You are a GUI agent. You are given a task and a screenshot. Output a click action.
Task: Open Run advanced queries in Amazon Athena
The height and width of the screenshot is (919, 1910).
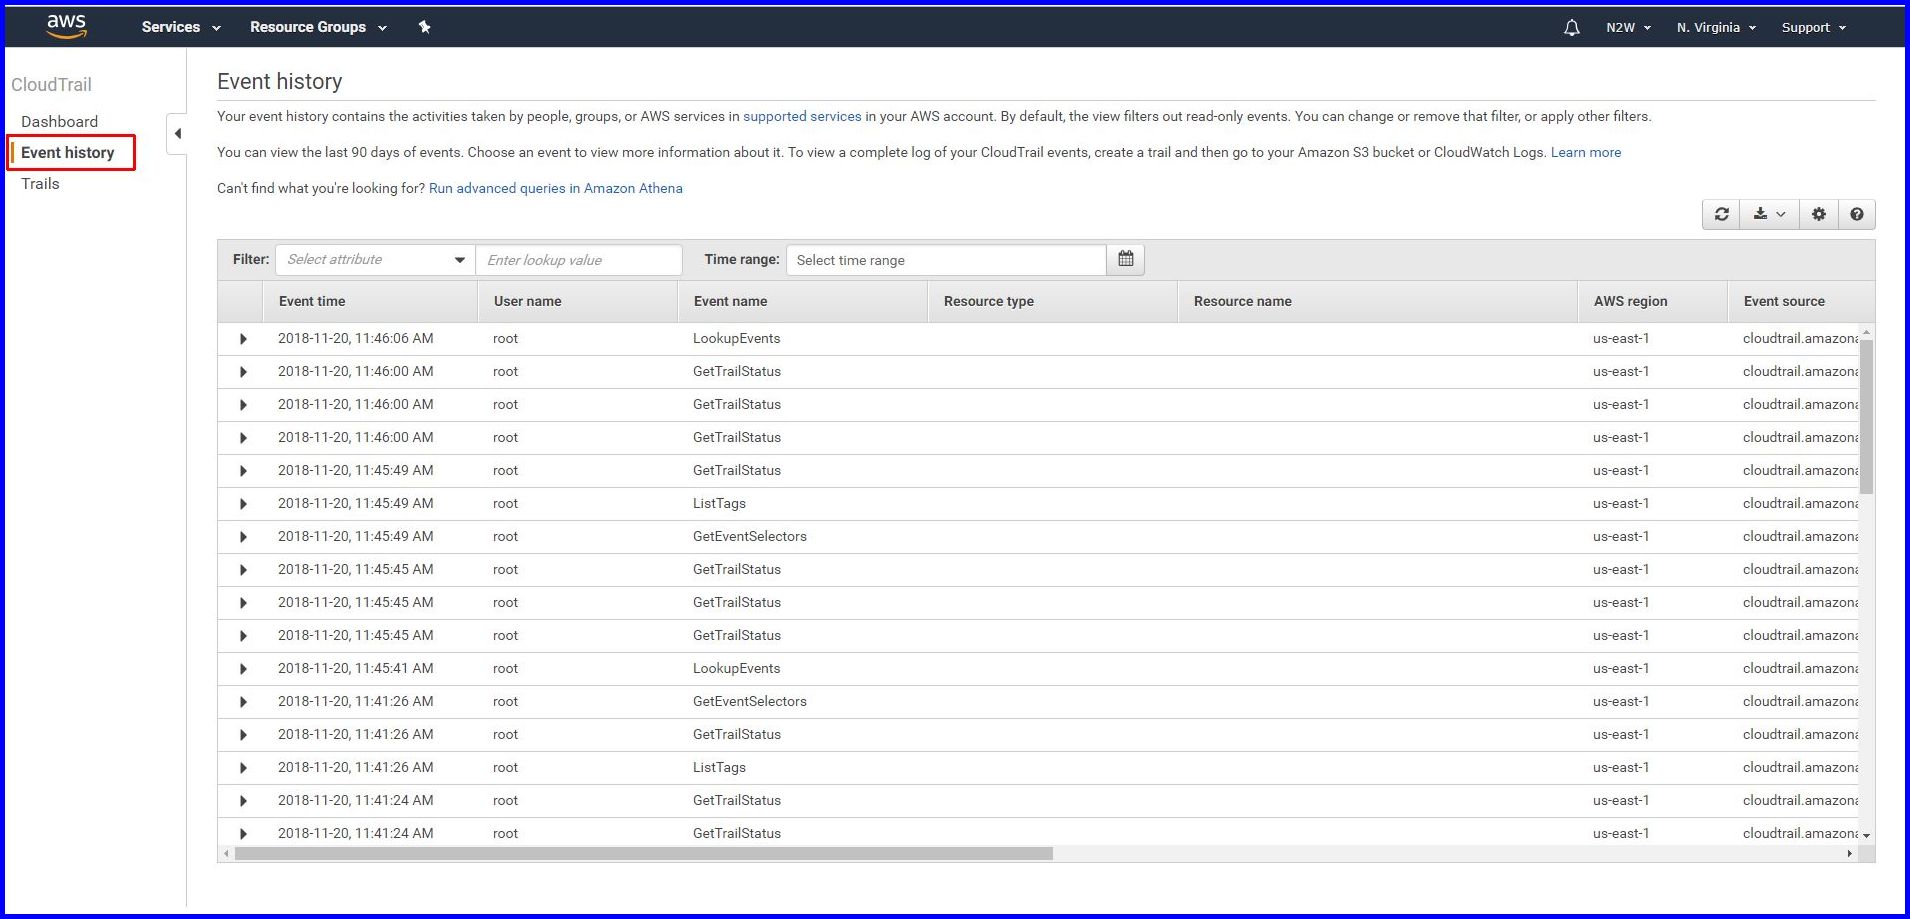point(556,189)
